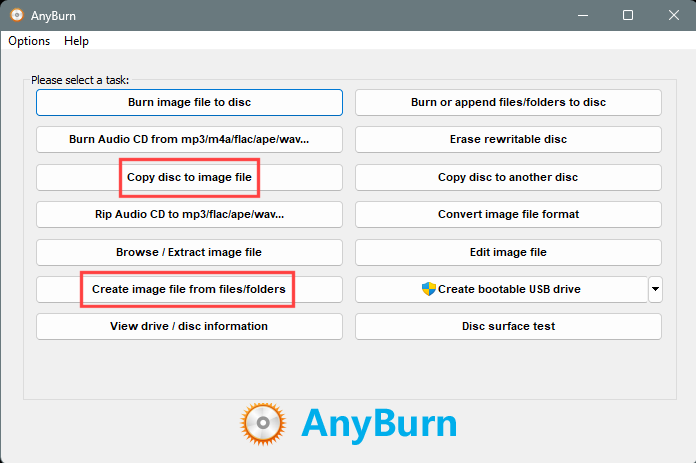The height and width of the screenshot is (463, 696).
Task: Click Create bootable USB drive button
Action: click(x=502, y=289)
